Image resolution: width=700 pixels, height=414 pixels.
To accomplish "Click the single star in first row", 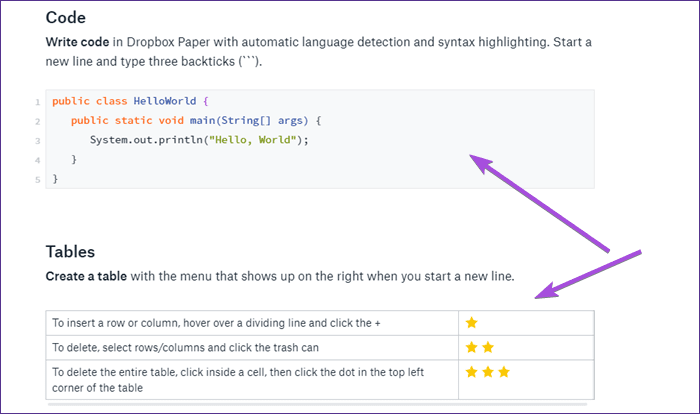I will [471, 322].
